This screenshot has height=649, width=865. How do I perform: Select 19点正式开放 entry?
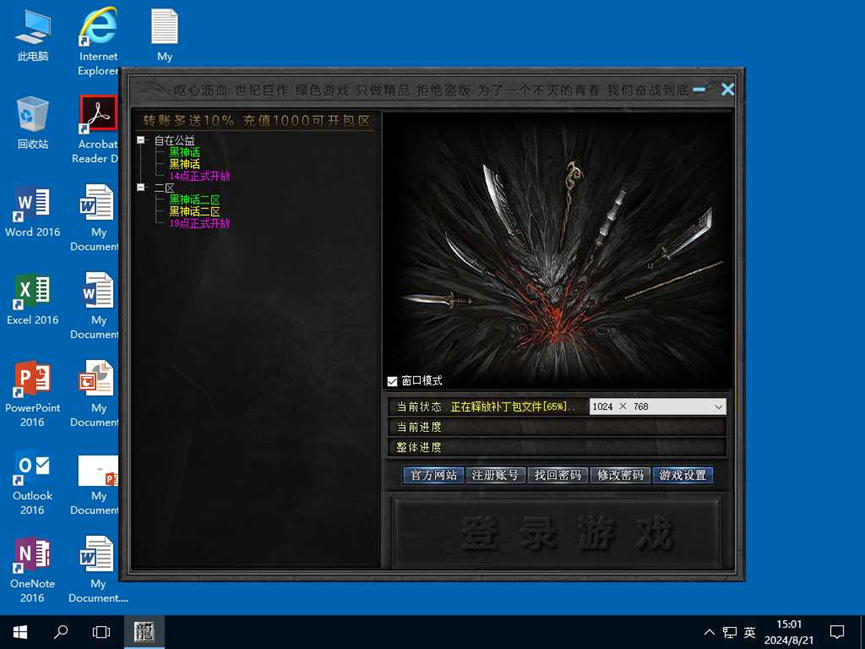199,224
